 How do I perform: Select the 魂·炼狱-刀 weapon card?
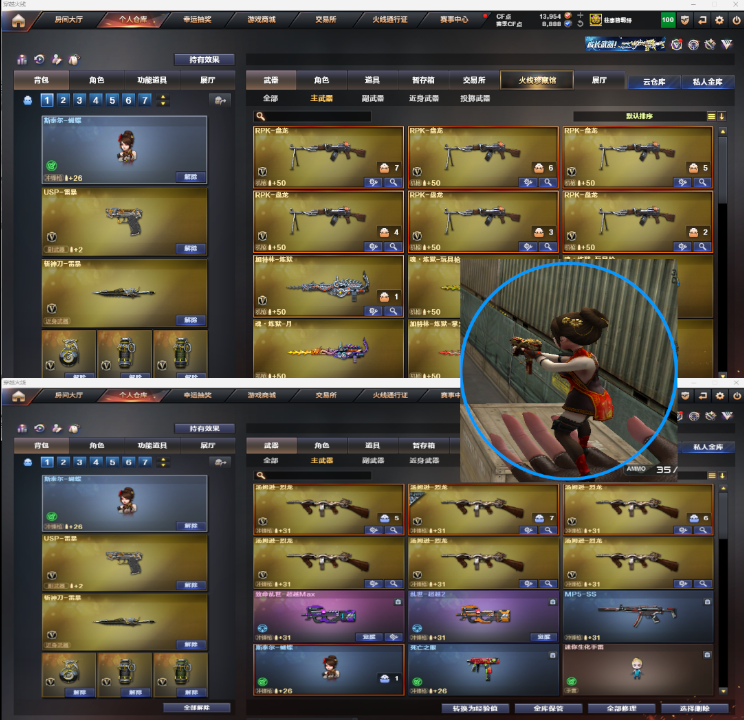pos(328,349)
